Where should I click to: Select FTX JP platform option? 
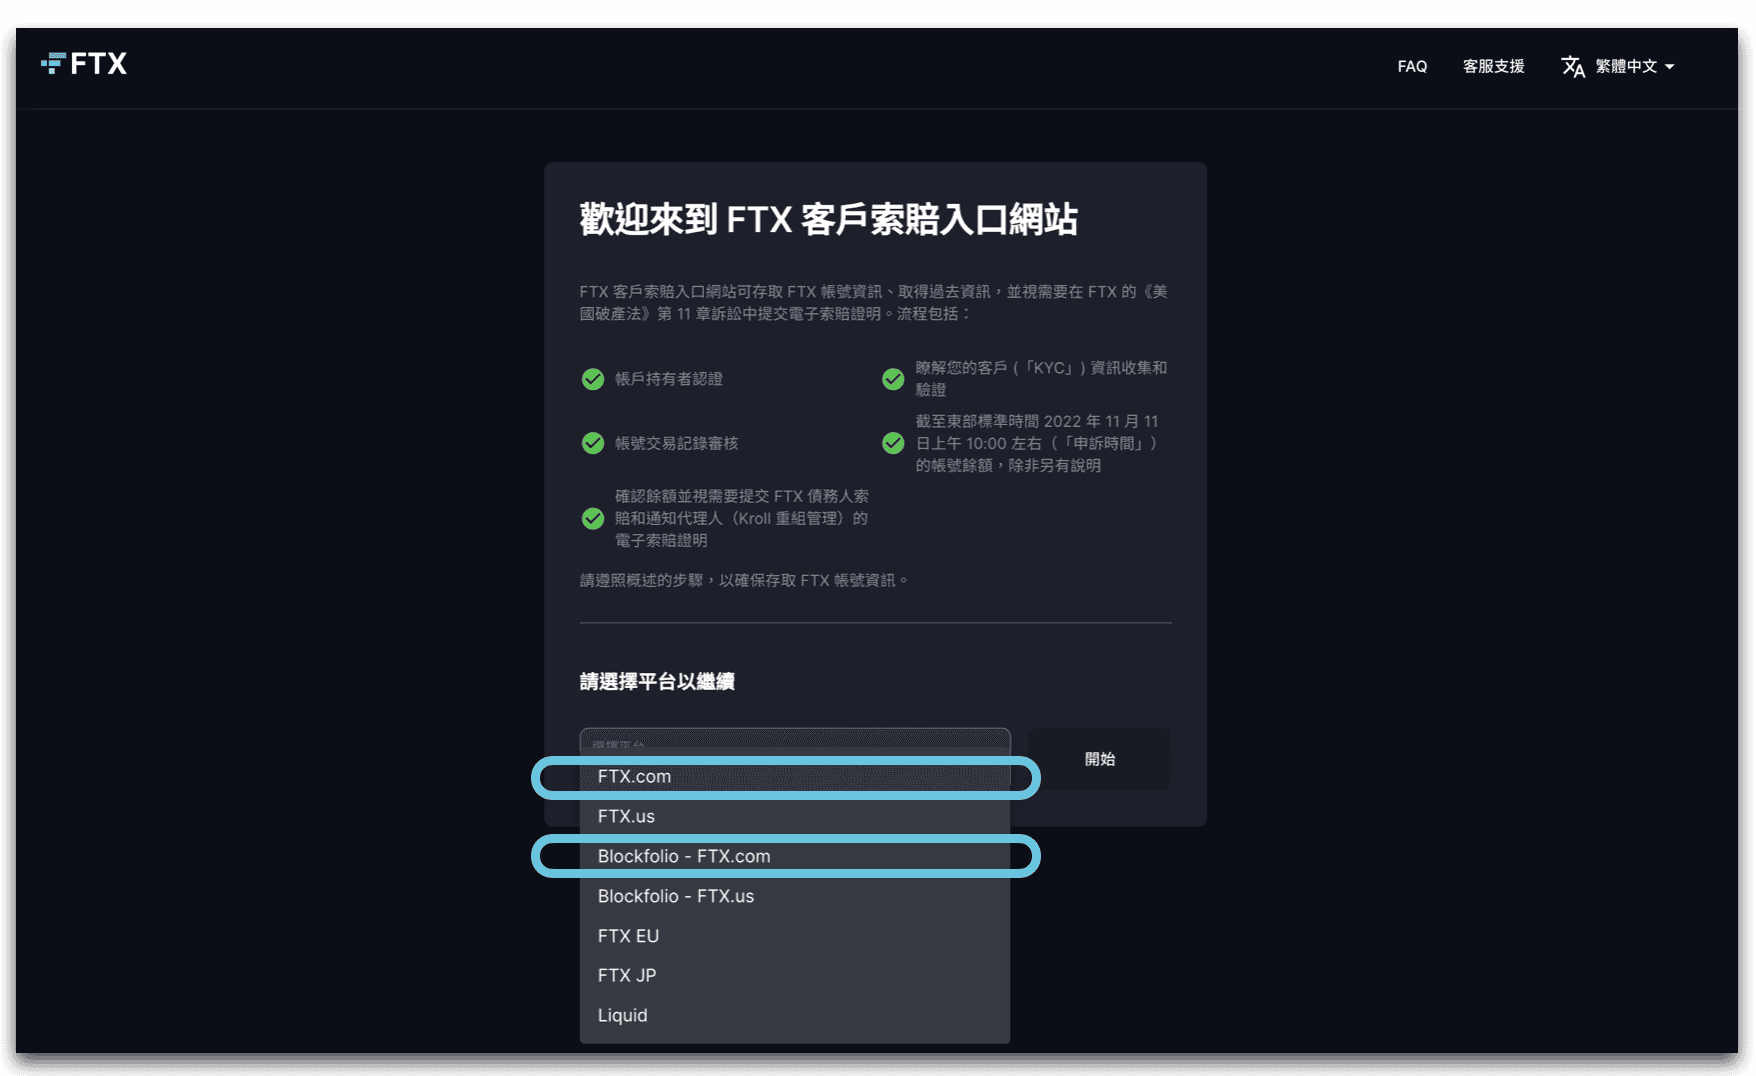pos(795,975)
